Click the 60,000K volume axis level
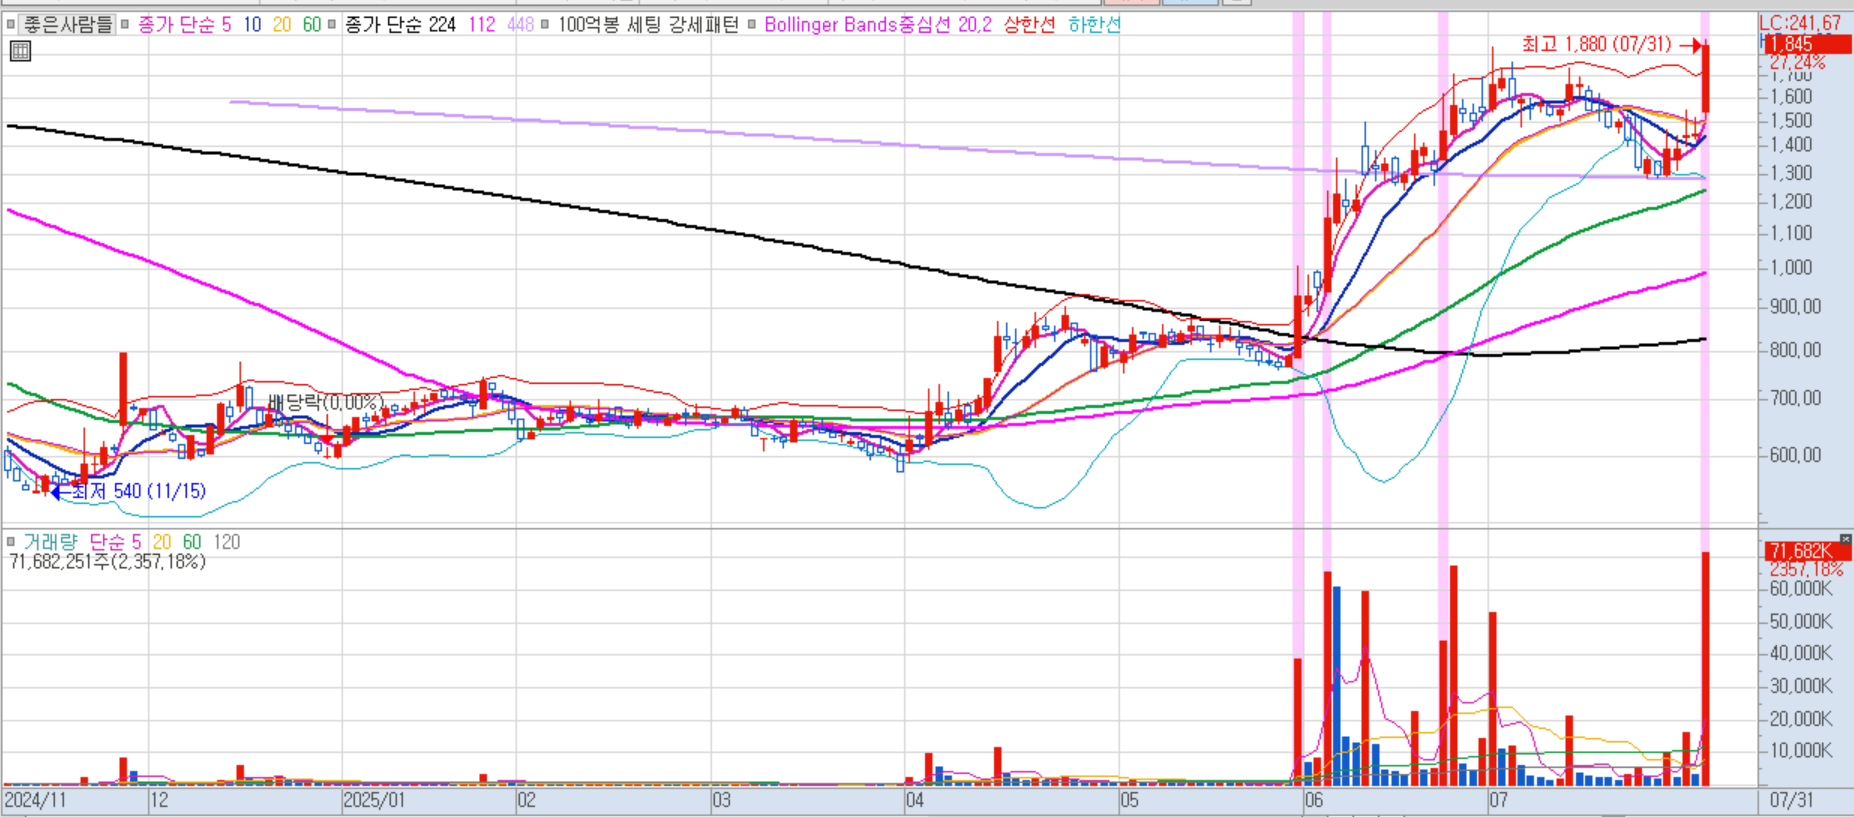The image size is (1854, 817). pos(1801,589)
